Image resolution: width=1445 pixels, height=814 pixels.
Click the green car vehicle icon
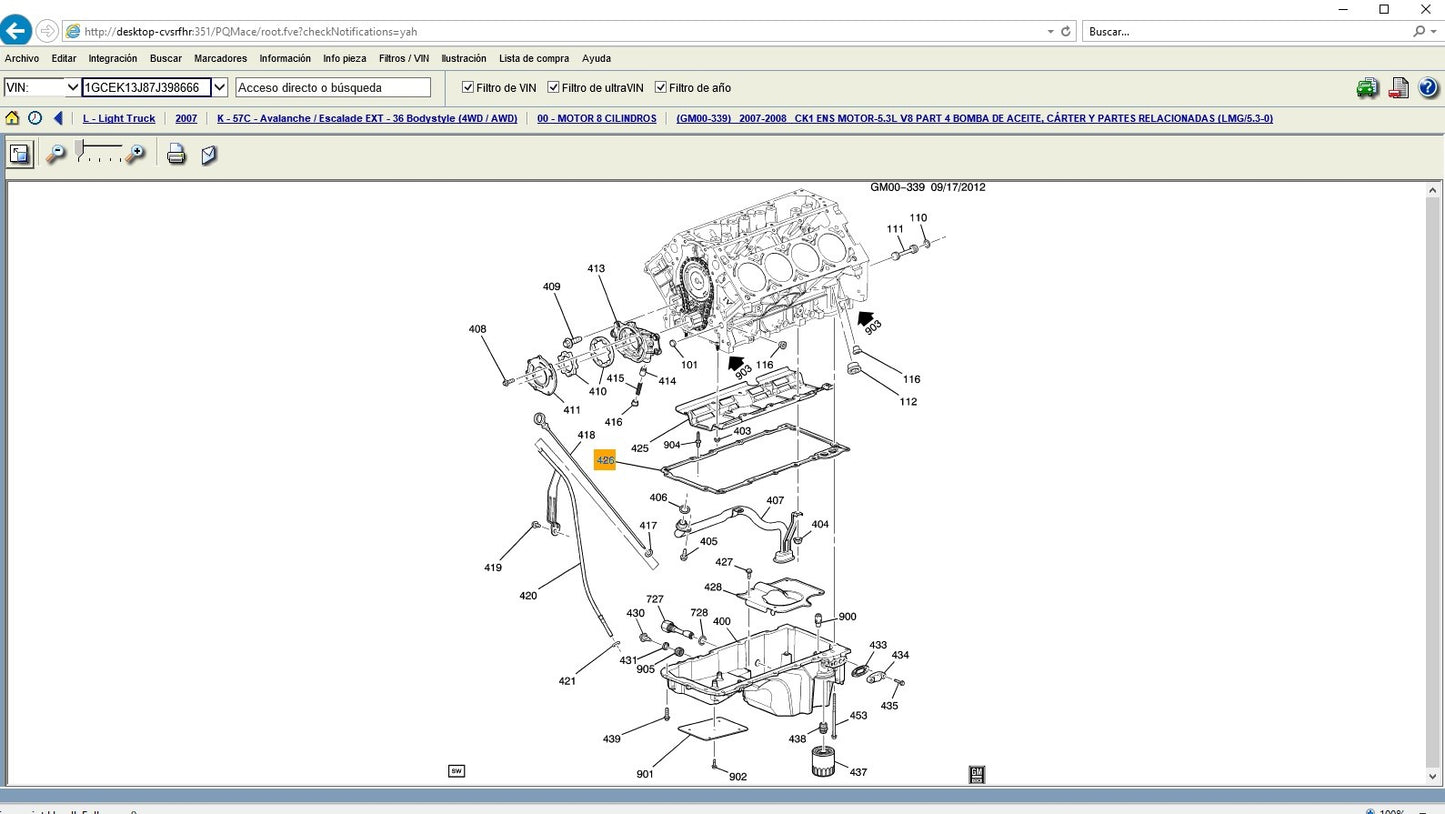tap(1367, 88)
